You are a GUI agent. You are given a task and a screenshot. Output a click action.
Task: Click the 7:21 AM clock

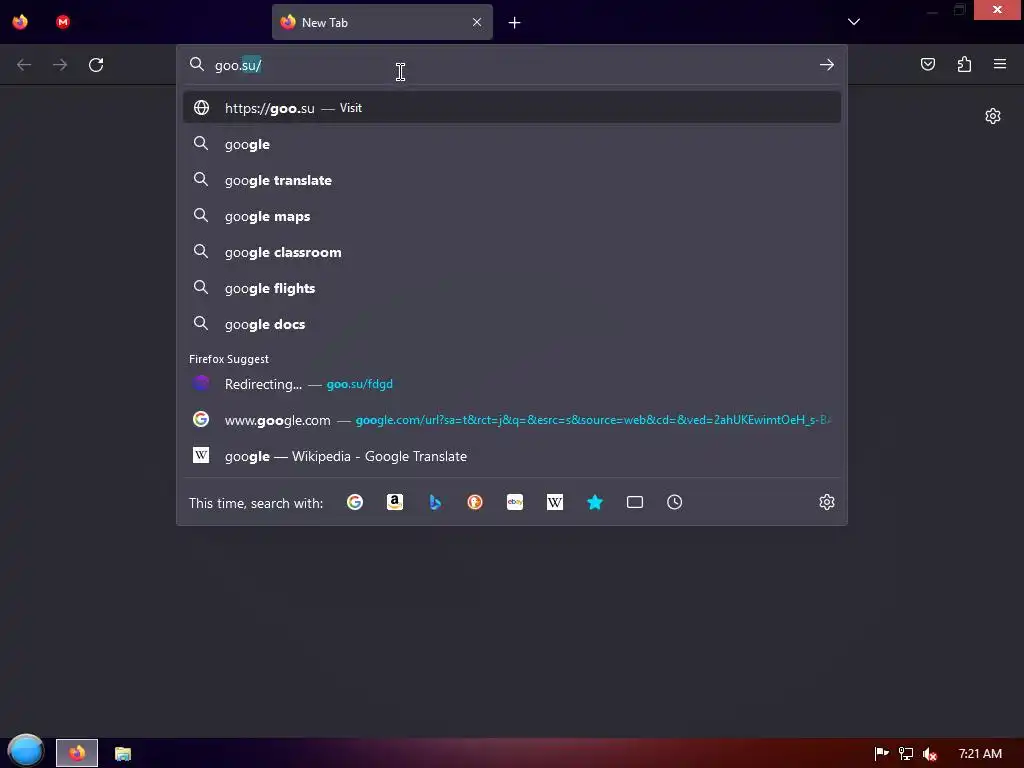[980, 754]
